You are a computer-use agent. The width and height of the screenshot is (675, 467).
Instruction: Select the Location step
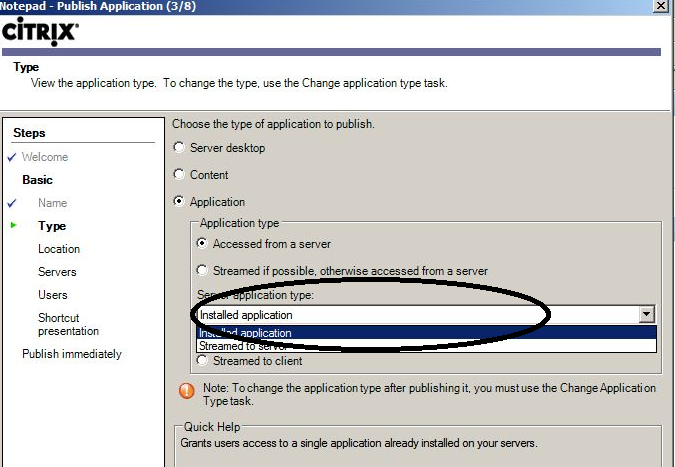tap(59, 249)
